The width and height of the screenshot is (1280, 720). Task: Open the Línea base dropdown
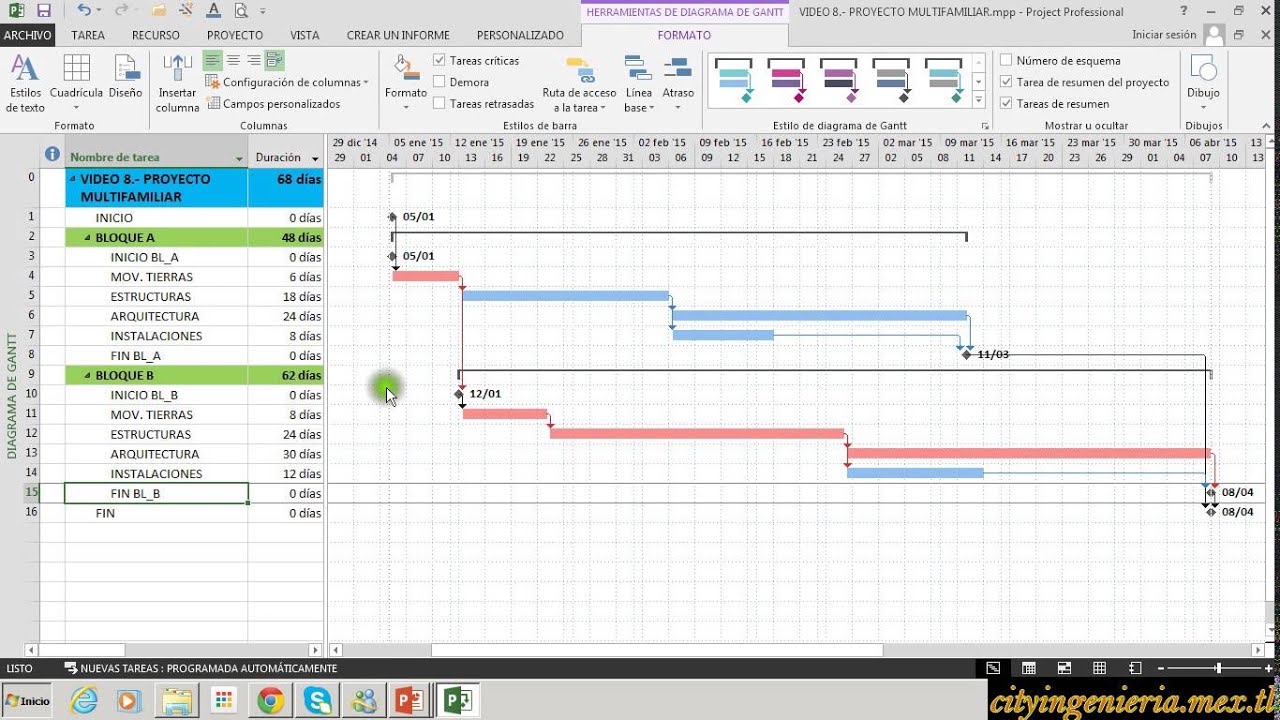pos(637,83)
